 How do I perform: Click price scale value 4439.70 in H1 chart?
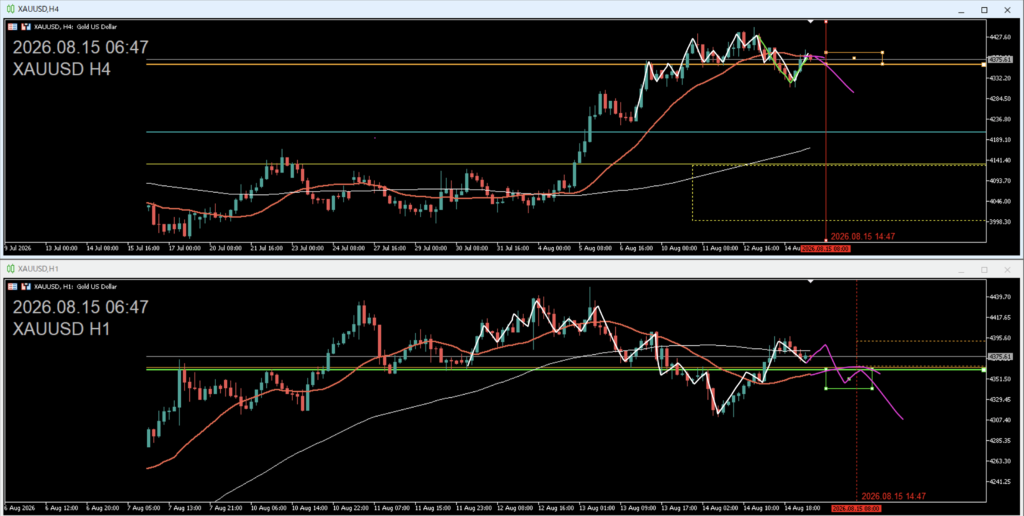(x=1001, y=297)
